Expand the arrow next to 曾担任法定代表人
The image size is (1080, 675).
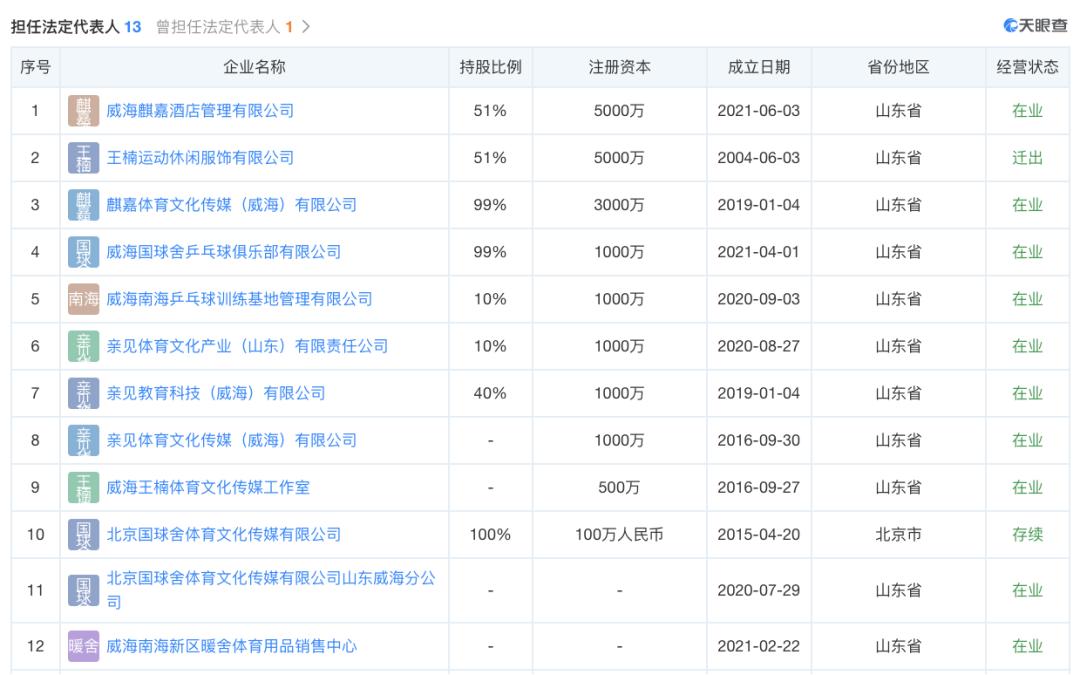(x=306, y=27)
